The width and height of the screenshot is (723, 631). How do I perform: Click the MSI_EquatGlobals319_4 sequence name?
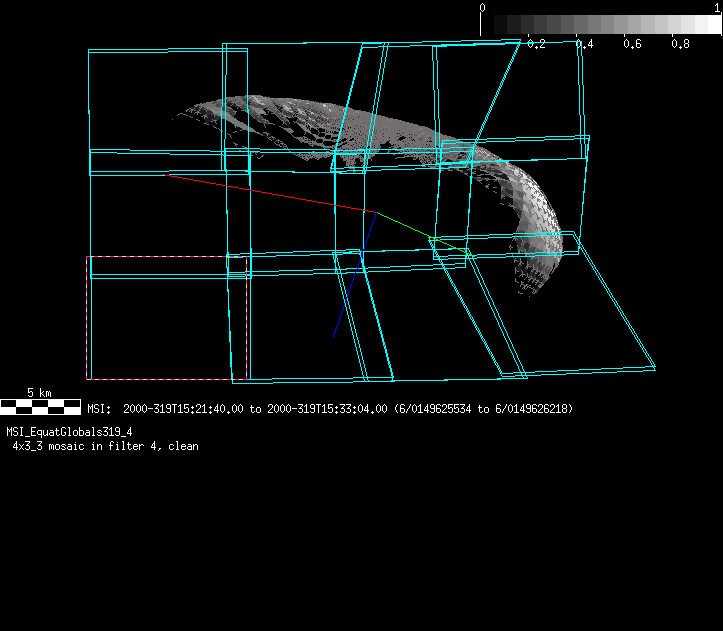click(x=69, y=432)
